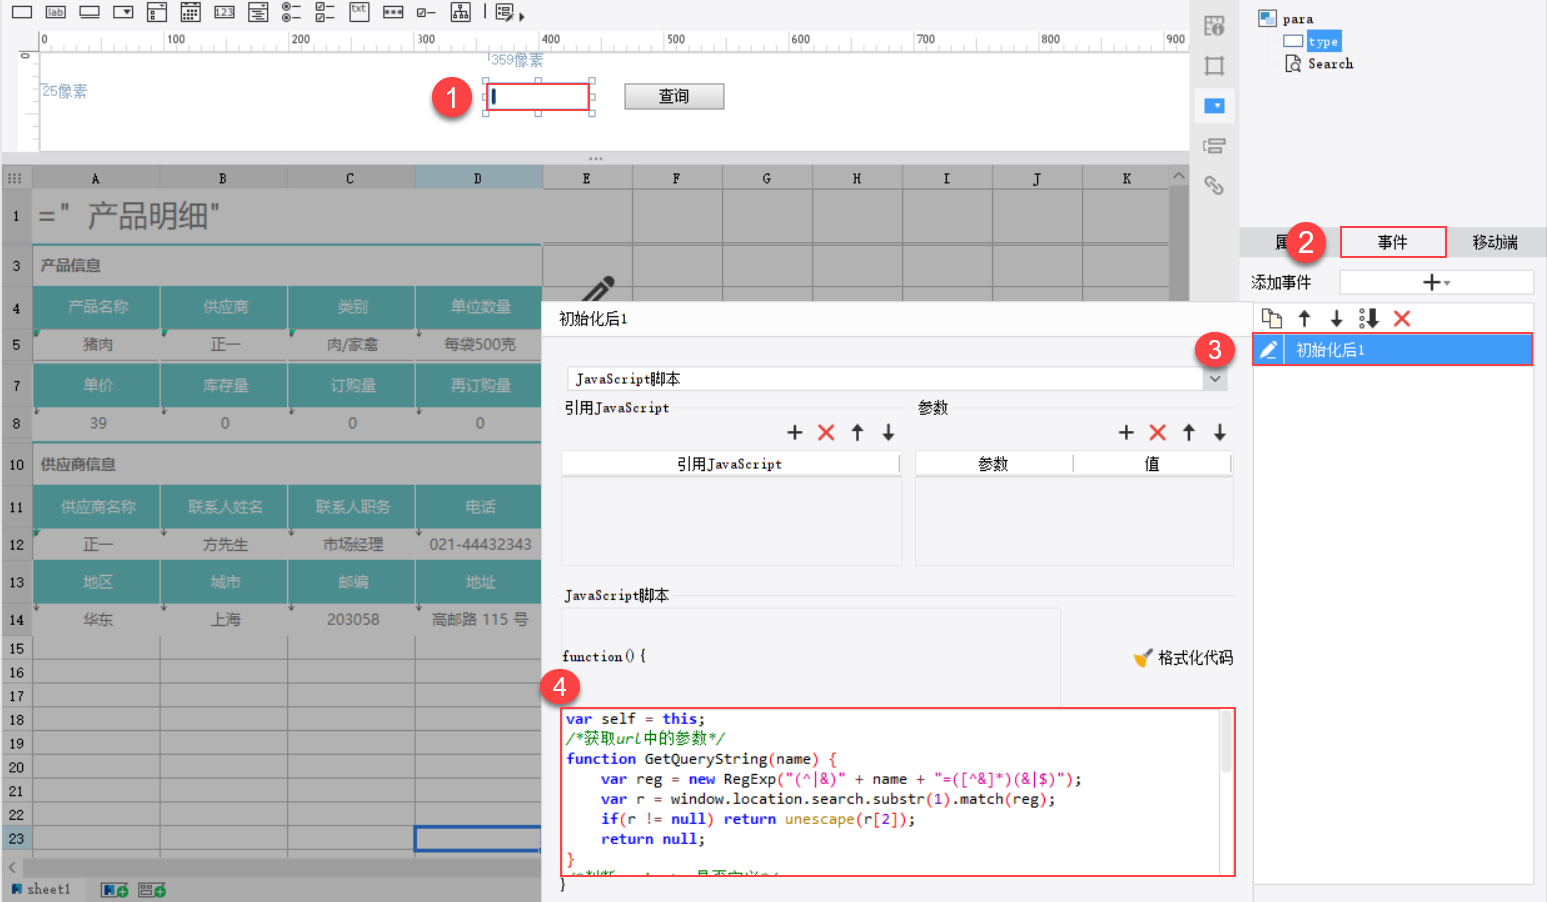Click the selected text box widget on canvas
The width and height of the screenshot is (1547, 902).
539,97
